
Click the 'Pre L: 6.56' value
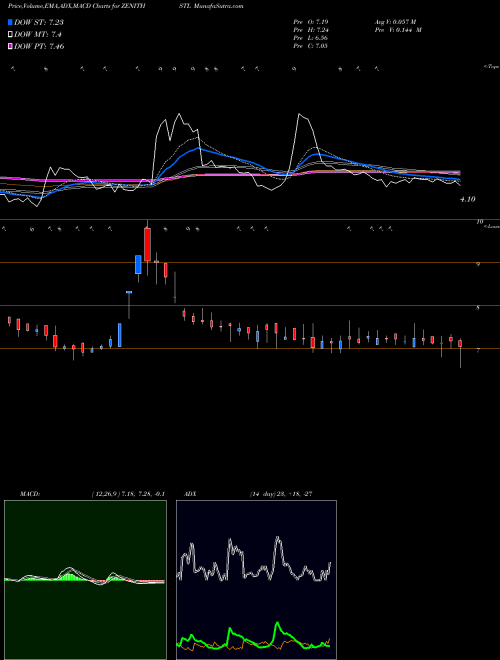(310, 38)
